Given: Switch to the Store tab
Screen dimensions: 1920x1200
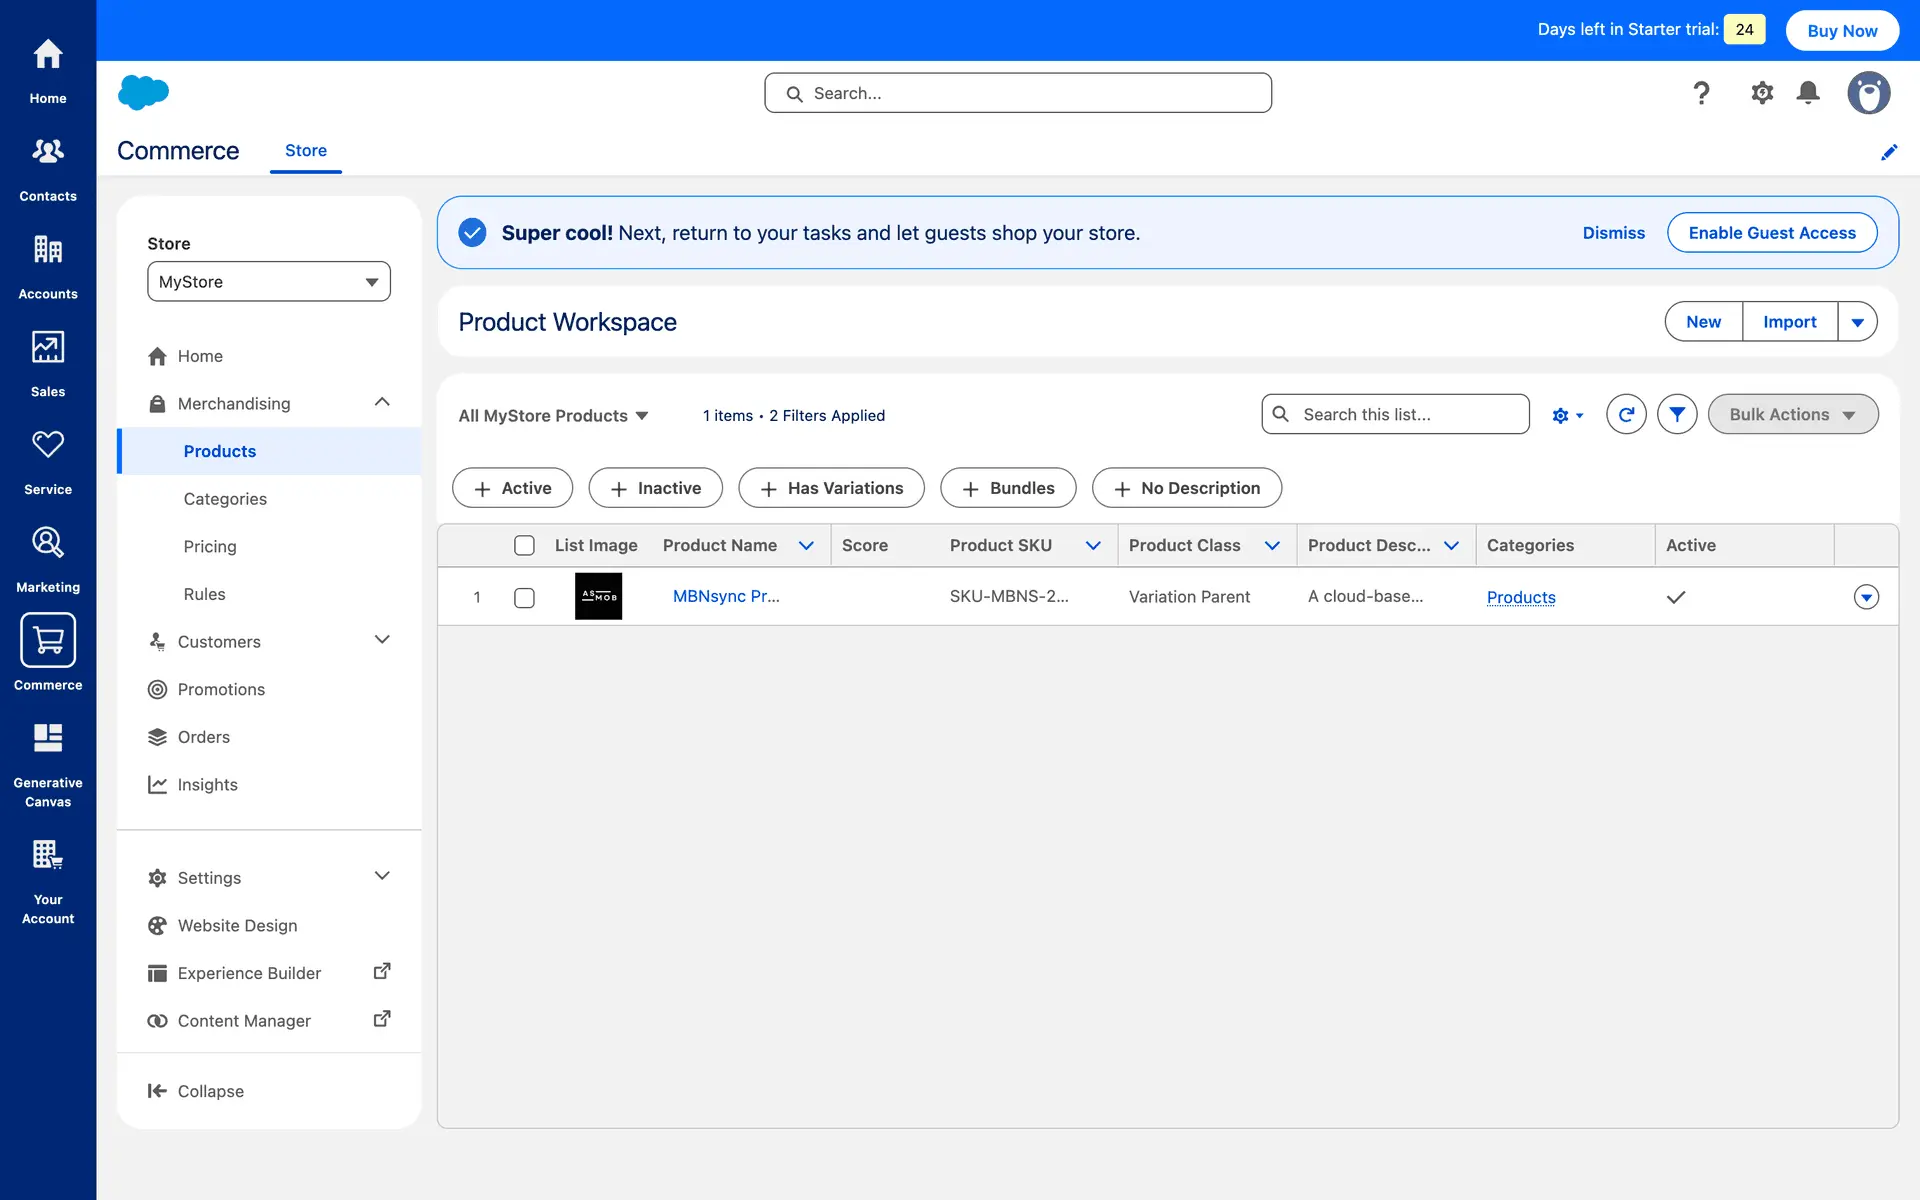Looking at the screenshot, I should (x=305, y=150).
